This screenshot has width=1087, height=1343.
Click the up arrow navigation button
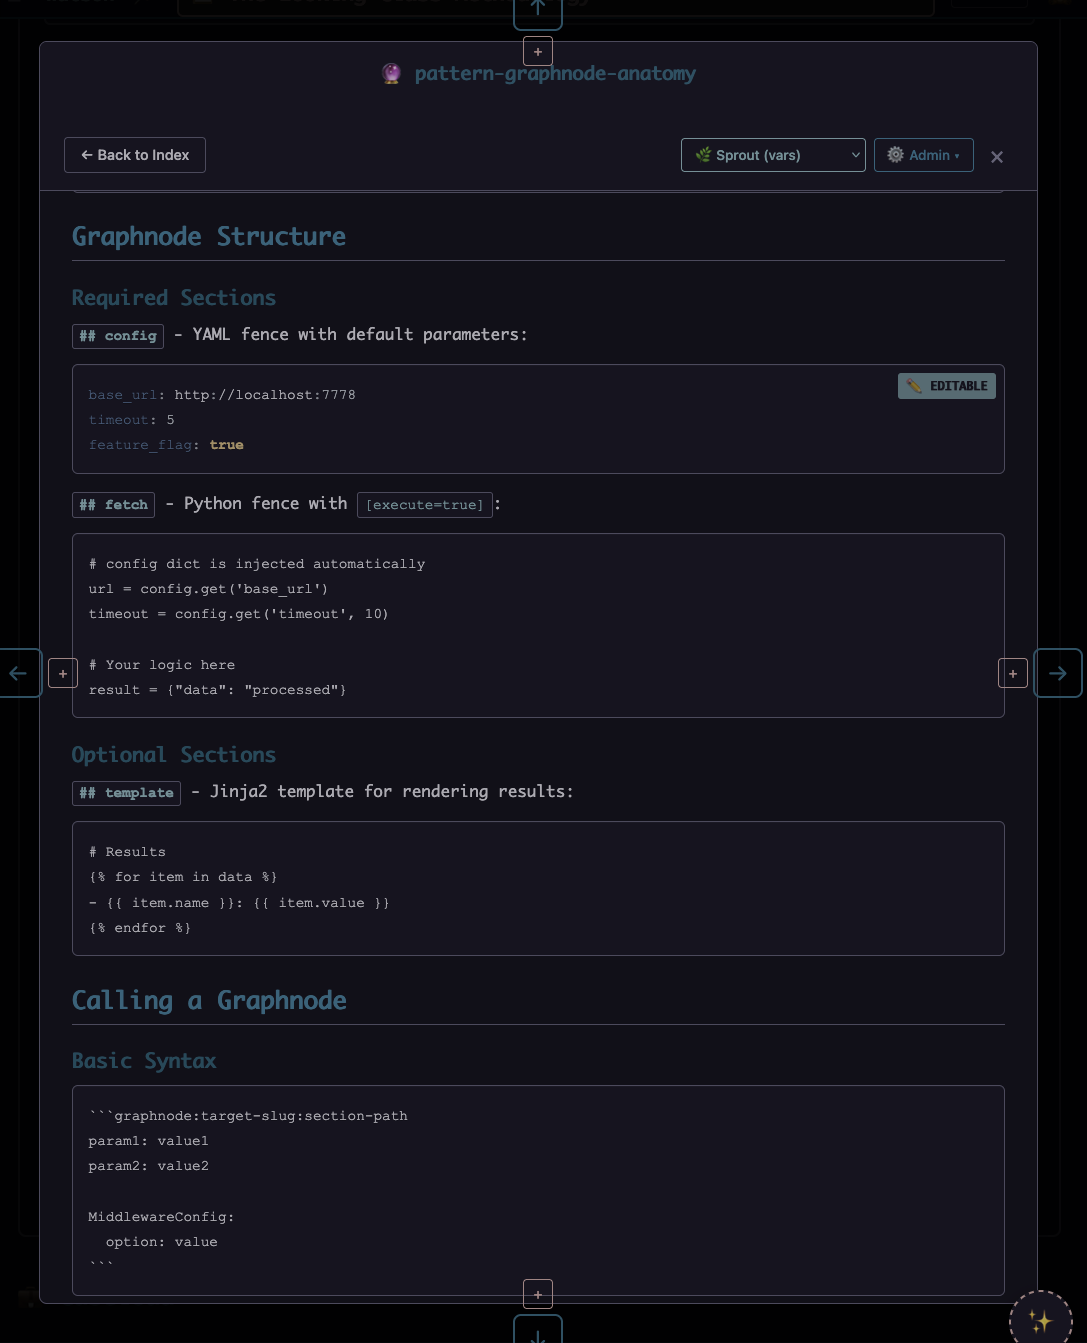tap(537, 10)
